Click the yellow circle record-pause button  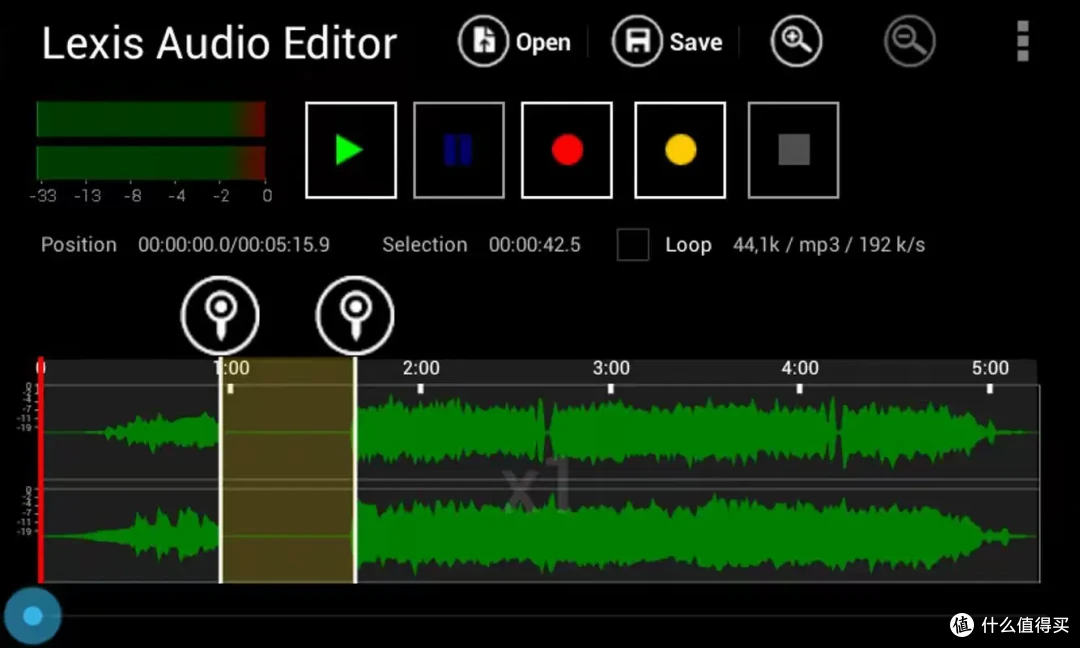[x=680, y=150]
